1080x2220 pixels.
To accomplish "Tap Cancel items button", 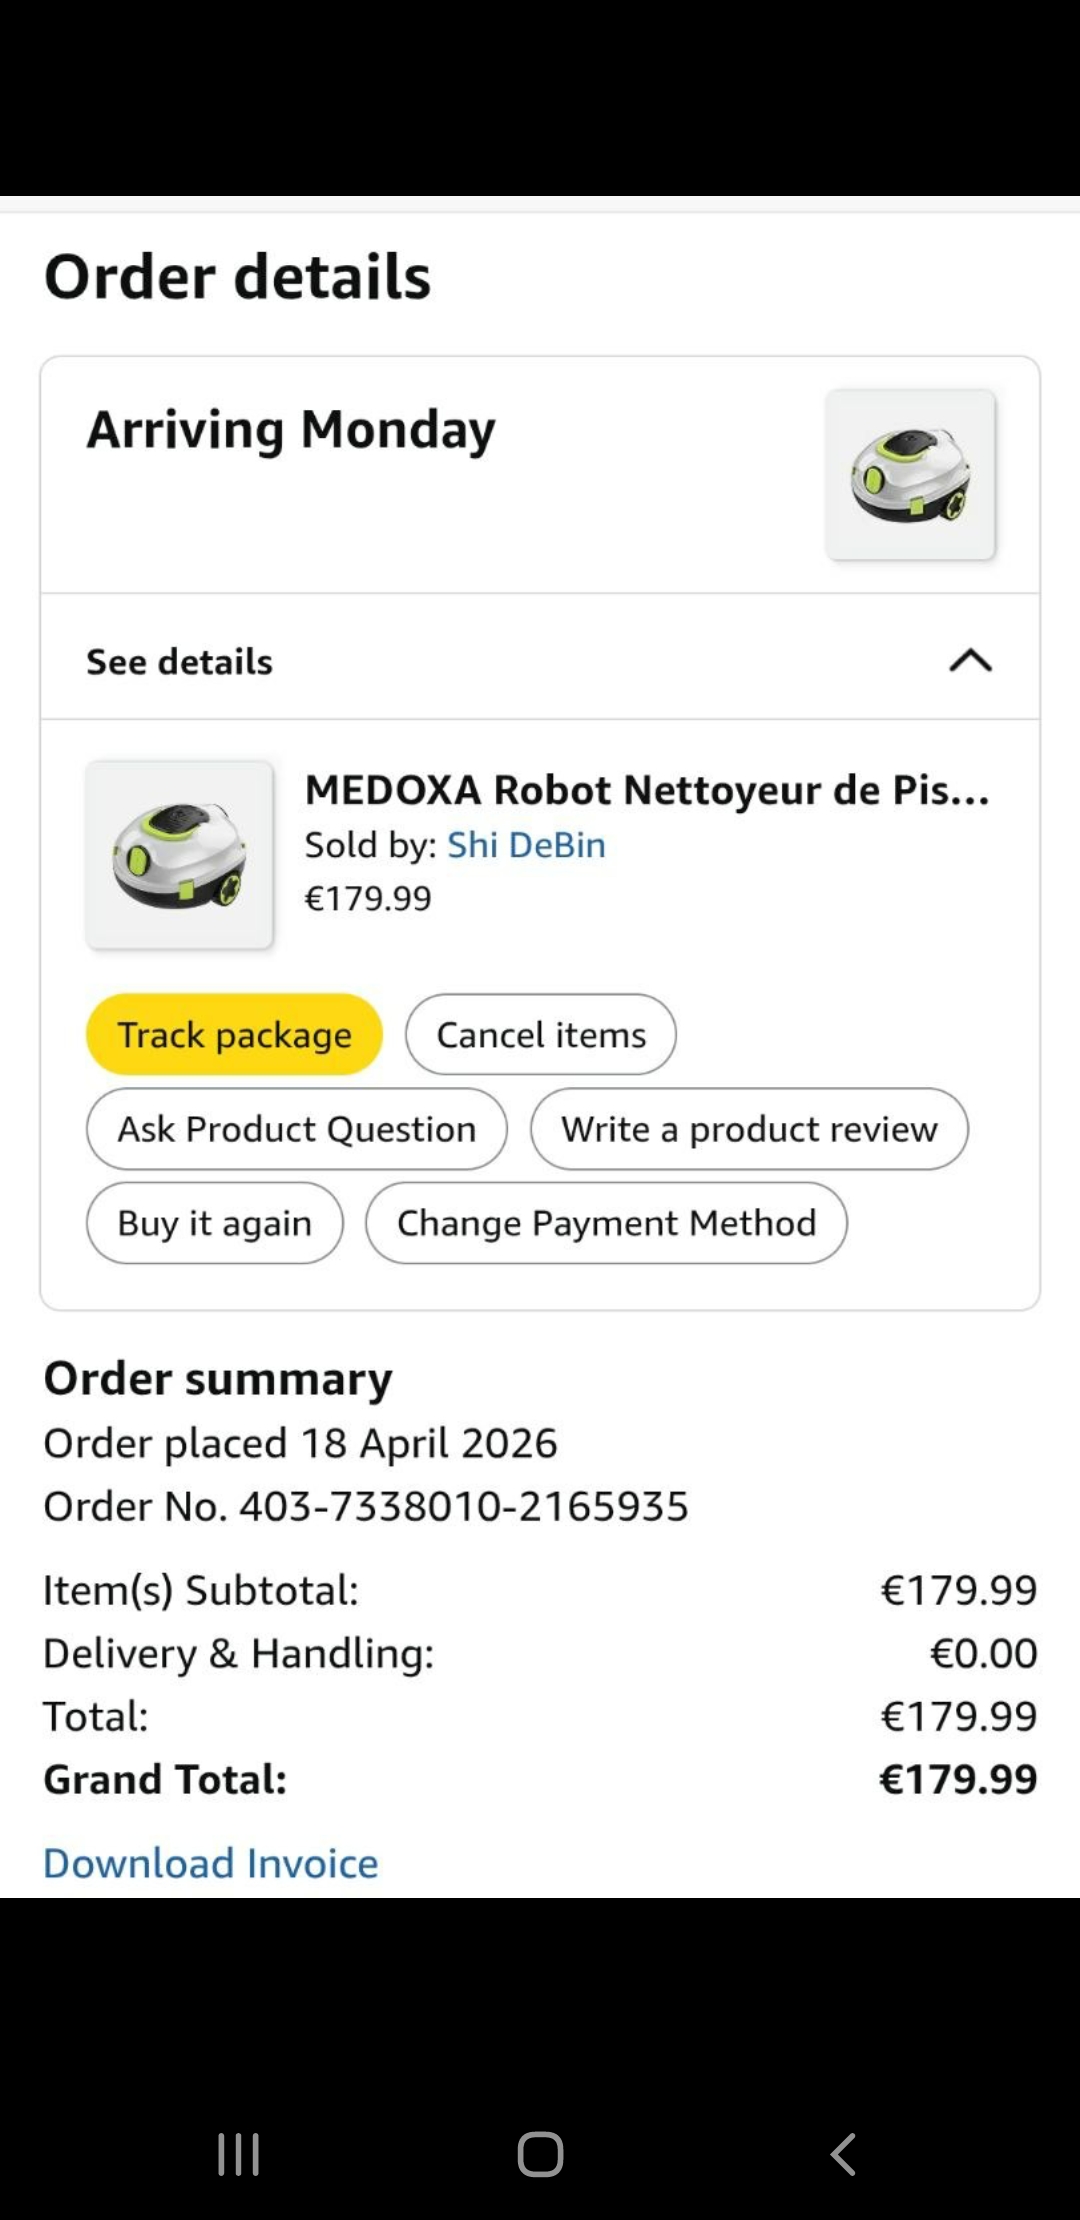I will click(x=541, y=1035).
